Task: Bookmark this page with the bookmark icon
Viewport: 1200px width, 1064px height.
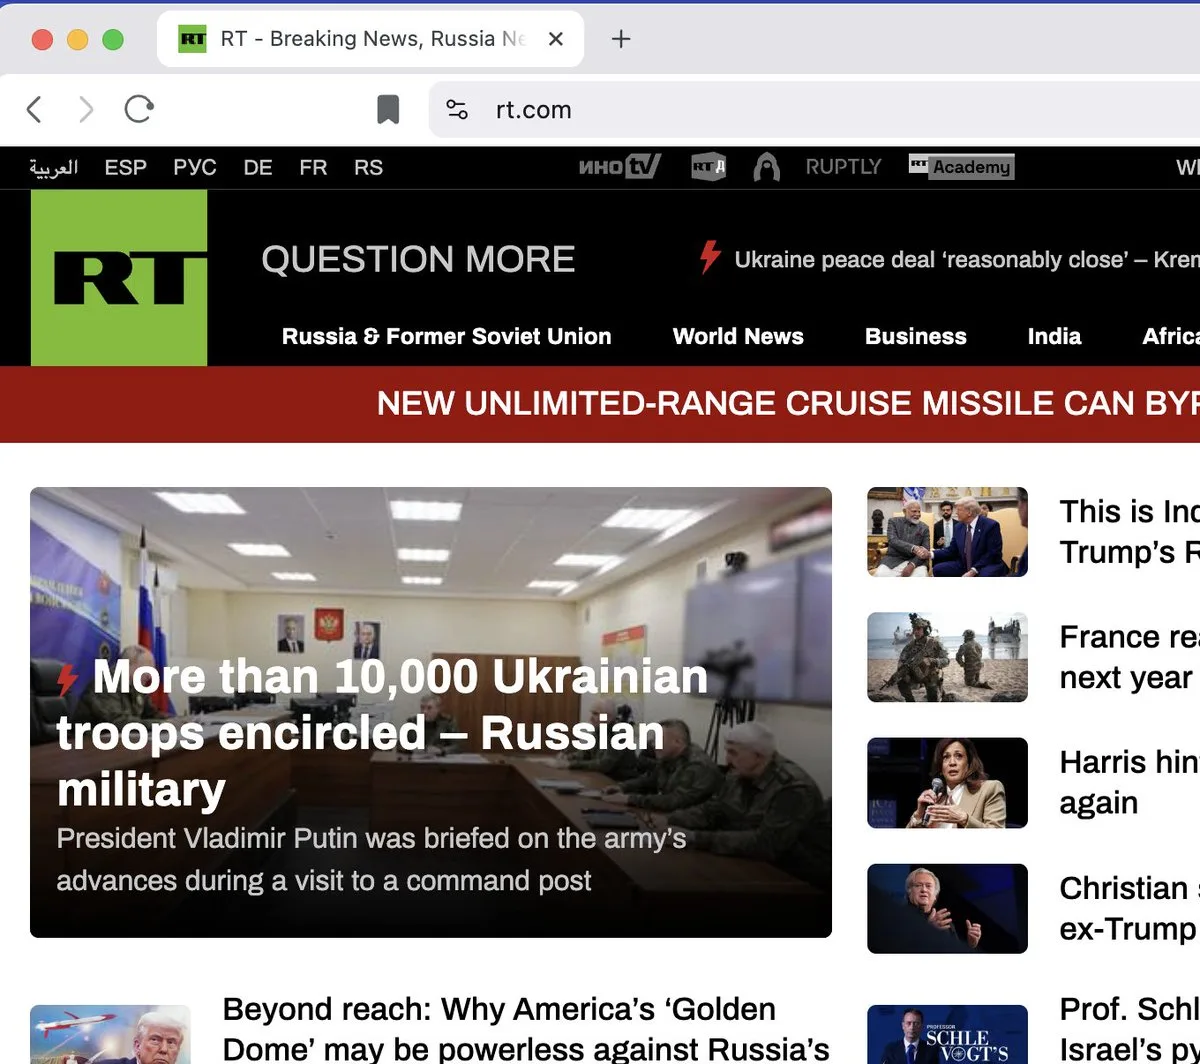Action: coord(388,109)
